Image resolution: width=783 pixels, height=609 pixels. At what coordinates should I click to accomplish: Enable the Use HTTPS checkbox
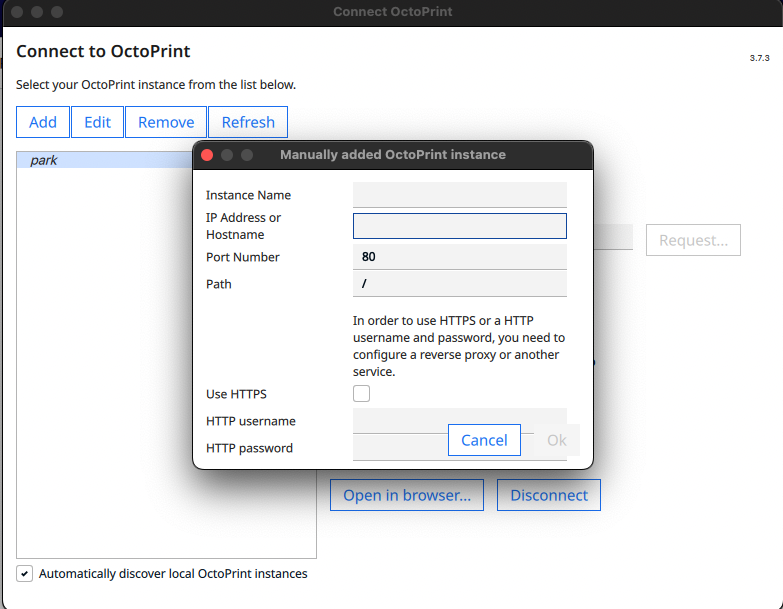[362, 393]
